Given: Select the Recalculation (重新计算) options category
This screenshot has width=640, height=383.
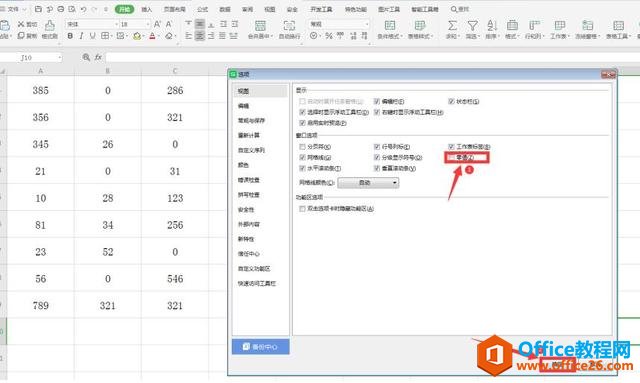Looking at the screenshot, I should click(x=249, y=135).
